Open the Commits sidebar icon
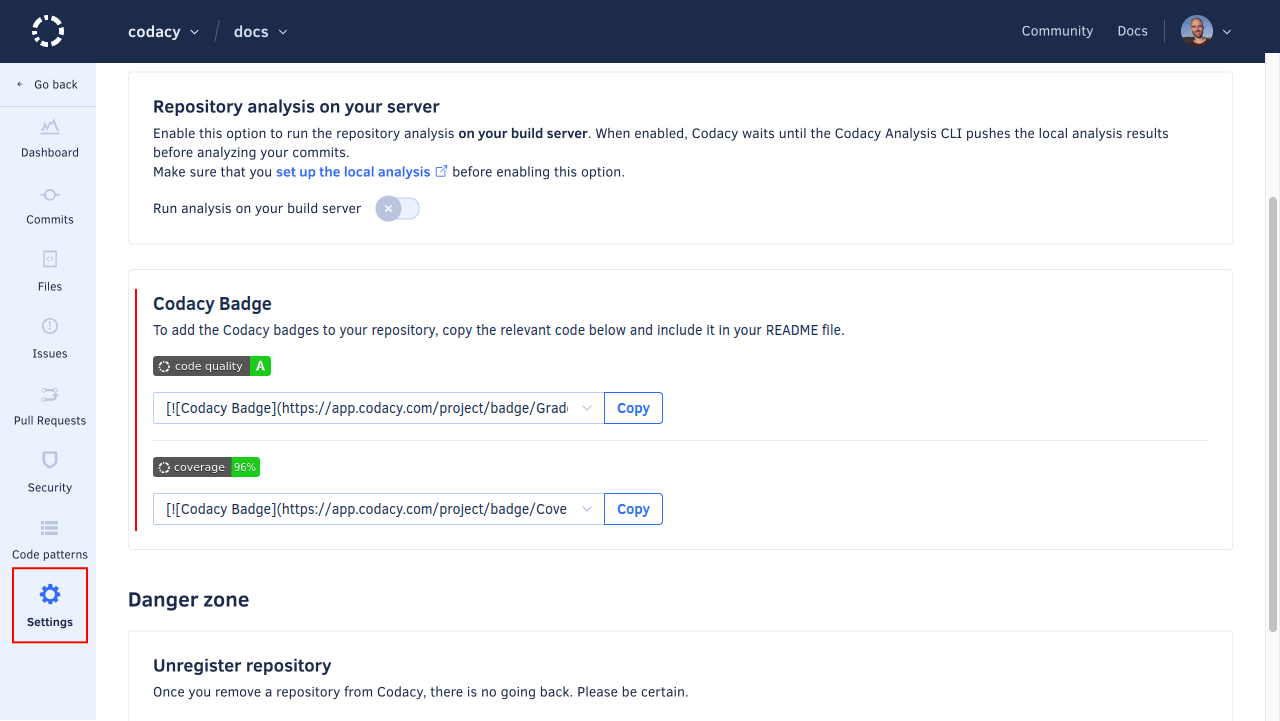 pyautogui.click(x=50, y=194)
